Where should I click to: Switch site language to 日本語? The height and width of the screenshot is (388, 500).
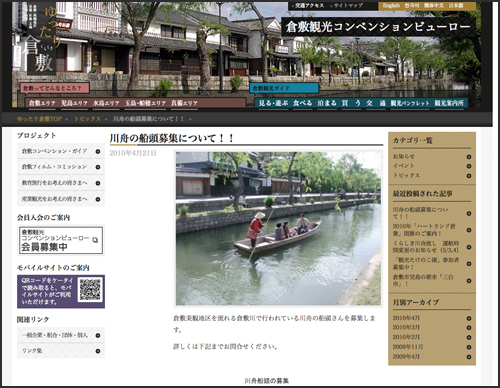coord(456,6)
